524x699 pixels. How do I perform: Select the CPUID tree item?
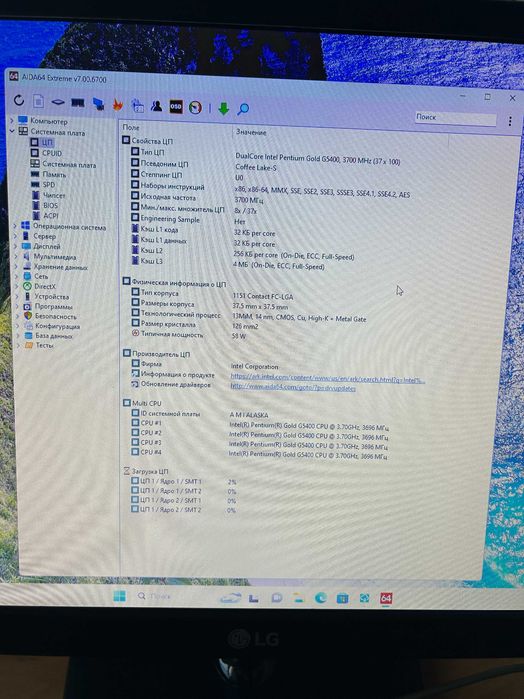click(46, 153)
